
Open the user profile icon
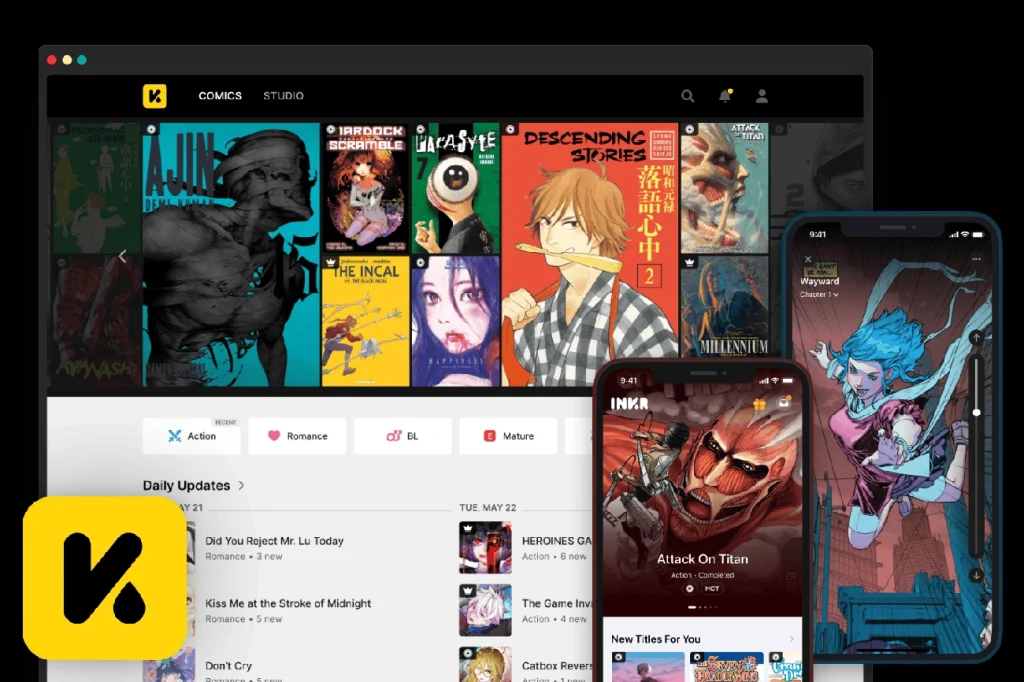point(762,96)
